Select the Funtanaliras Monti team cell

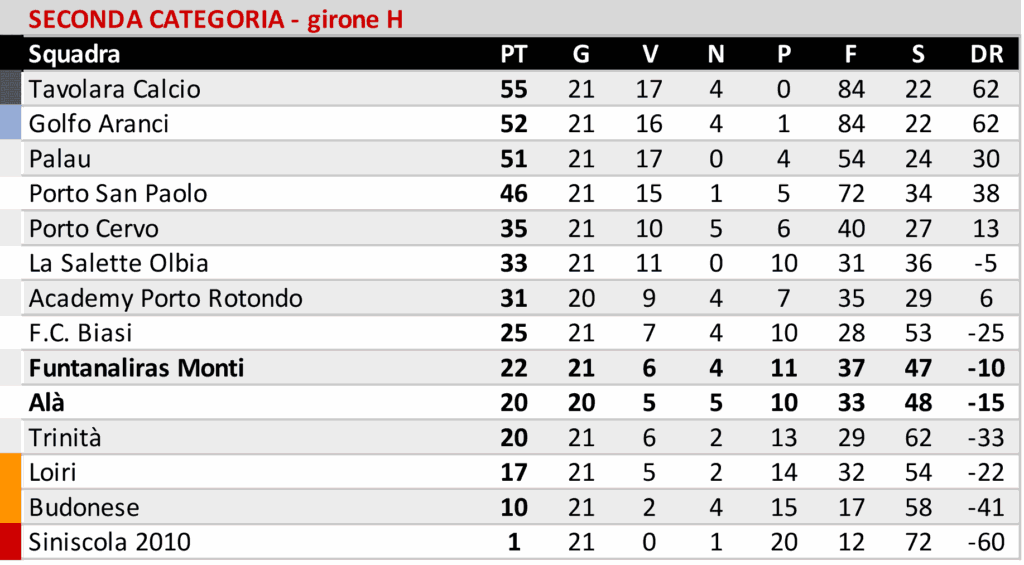pyautogui.click(x=136, y=368)
